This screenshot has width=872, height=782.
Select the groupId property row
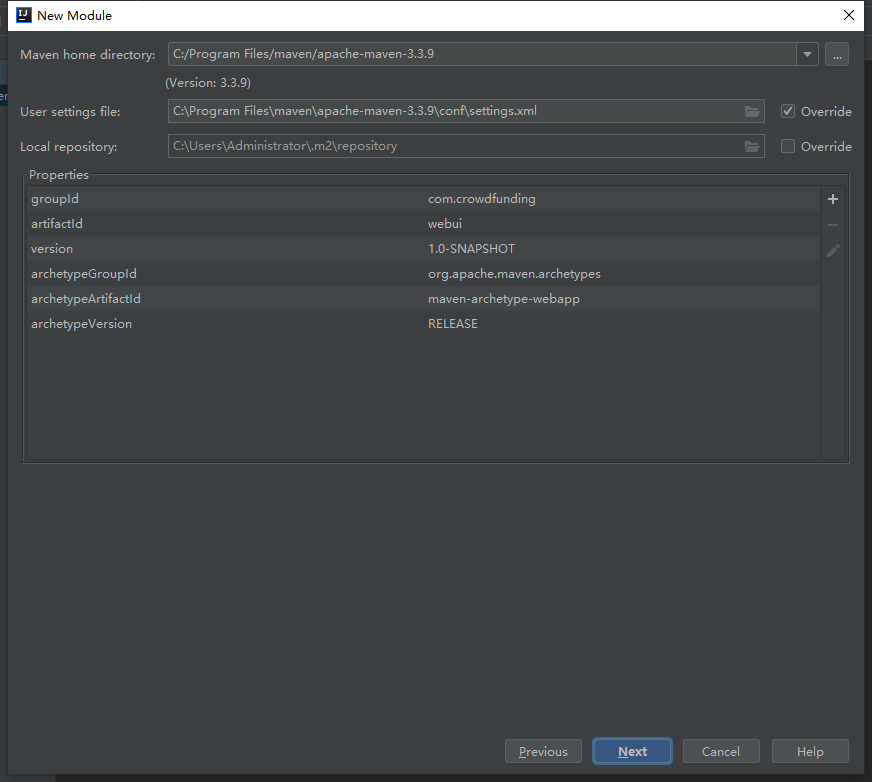tap(423, 199)
